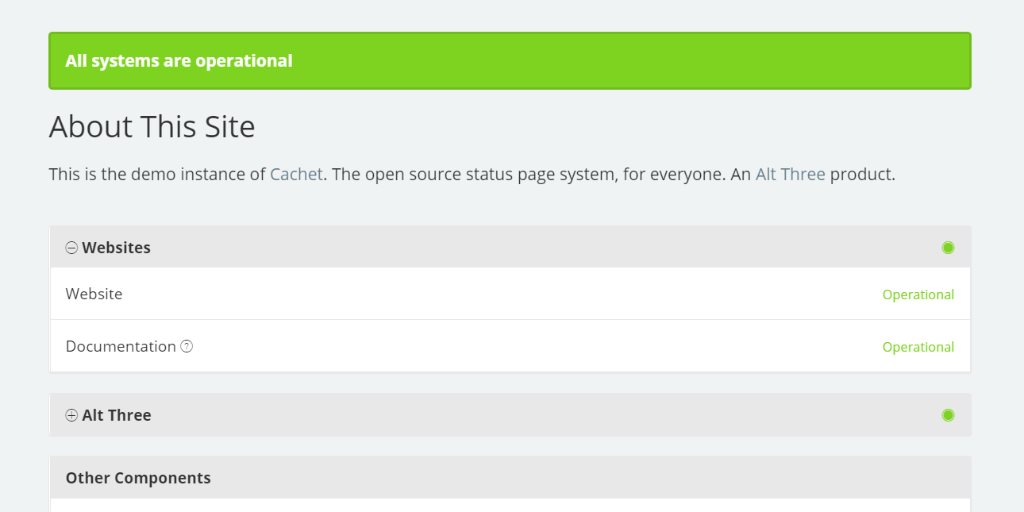Open the Alt Three link in description
The width and height of the screenshot is (1024, 512).
(790, 174)
